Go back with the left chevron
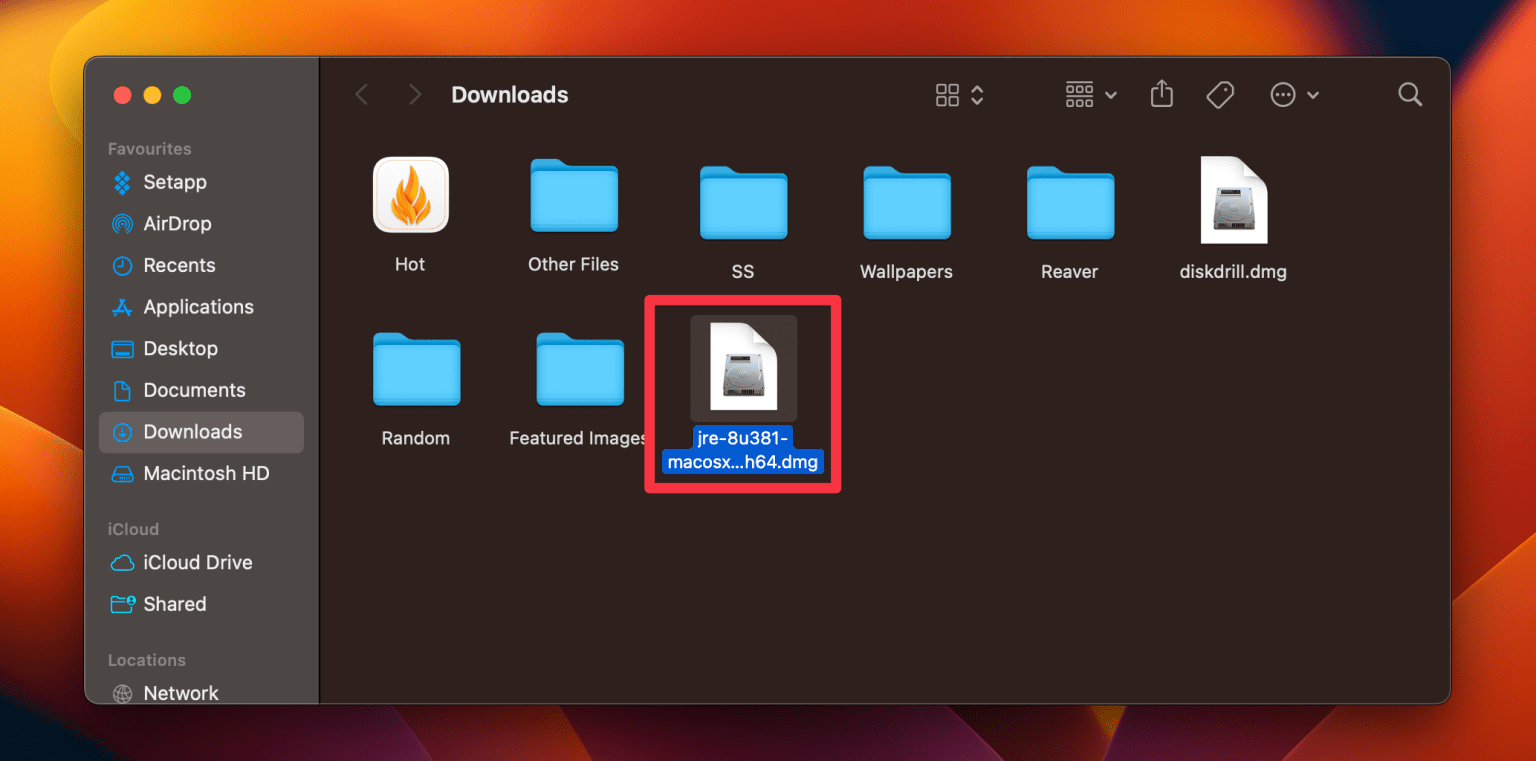This screenshot has width=1536, height=761. pyautogui.click(x=362, y=95)
